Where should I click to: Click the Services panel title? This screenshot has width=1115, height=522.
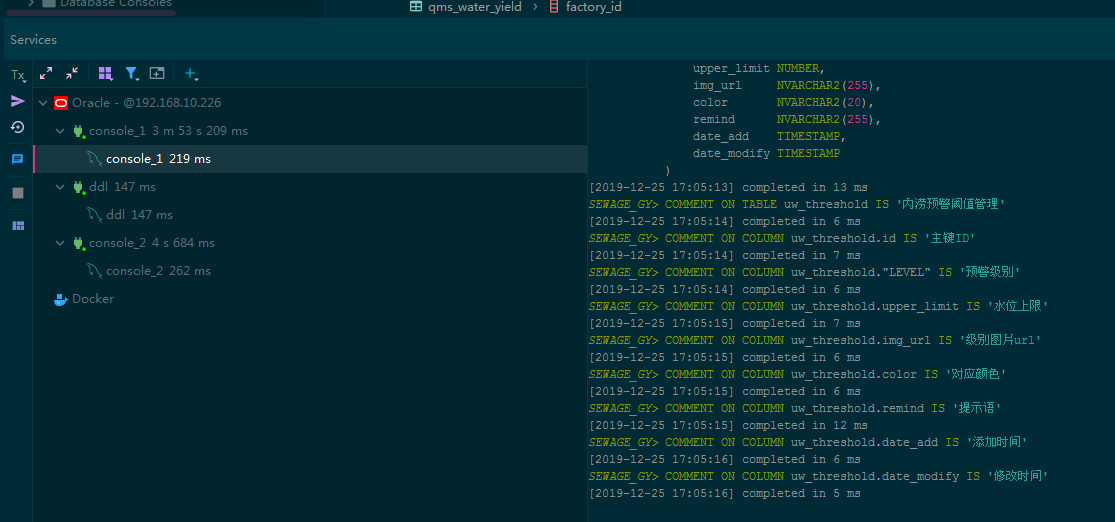(x=33, y=40)
